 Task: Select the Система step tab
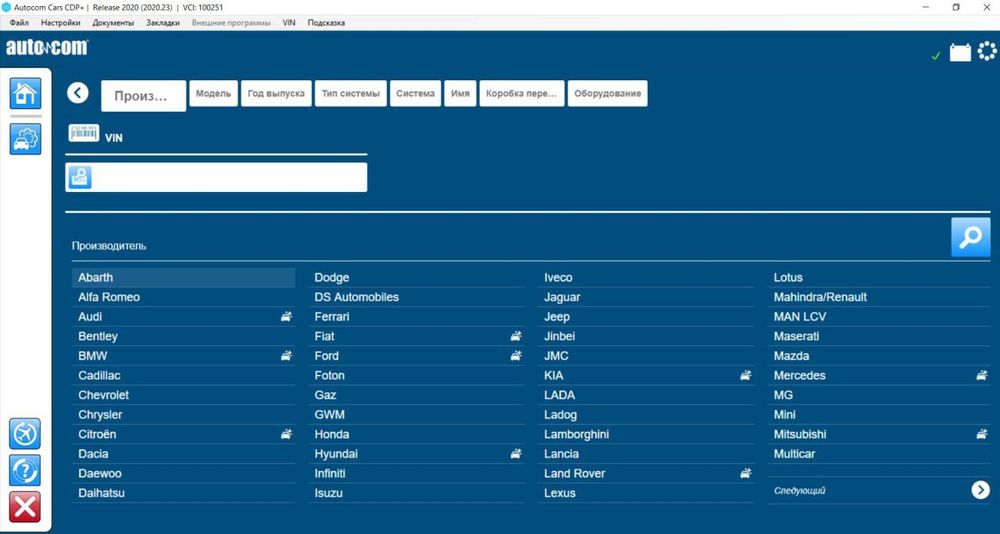click(415, 93)
